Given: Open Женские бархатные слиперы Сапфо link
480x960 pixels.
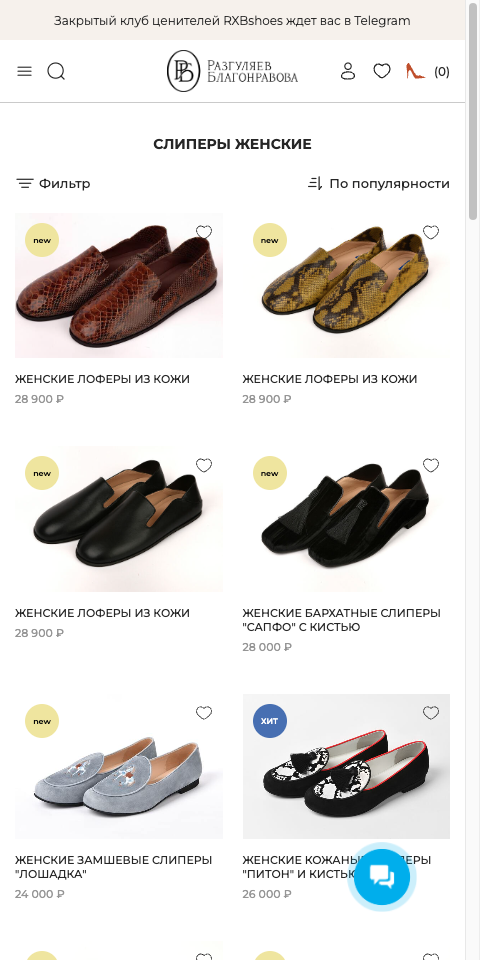Looking at the screenshot, I should click(341, 620).
